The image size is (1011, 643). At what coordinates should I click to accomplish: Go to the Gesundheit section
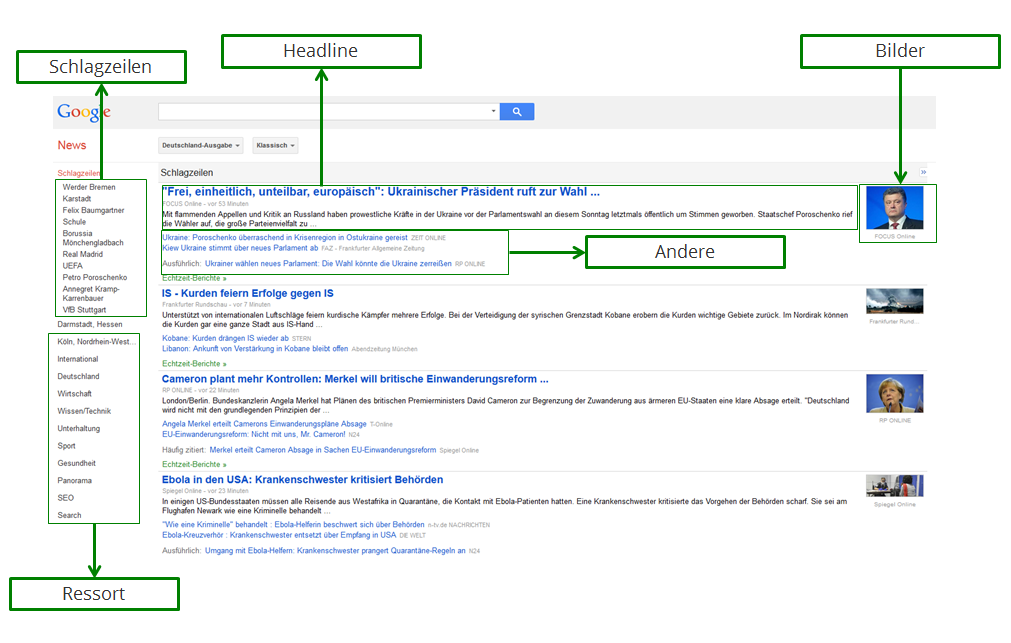tap(77, 464)
